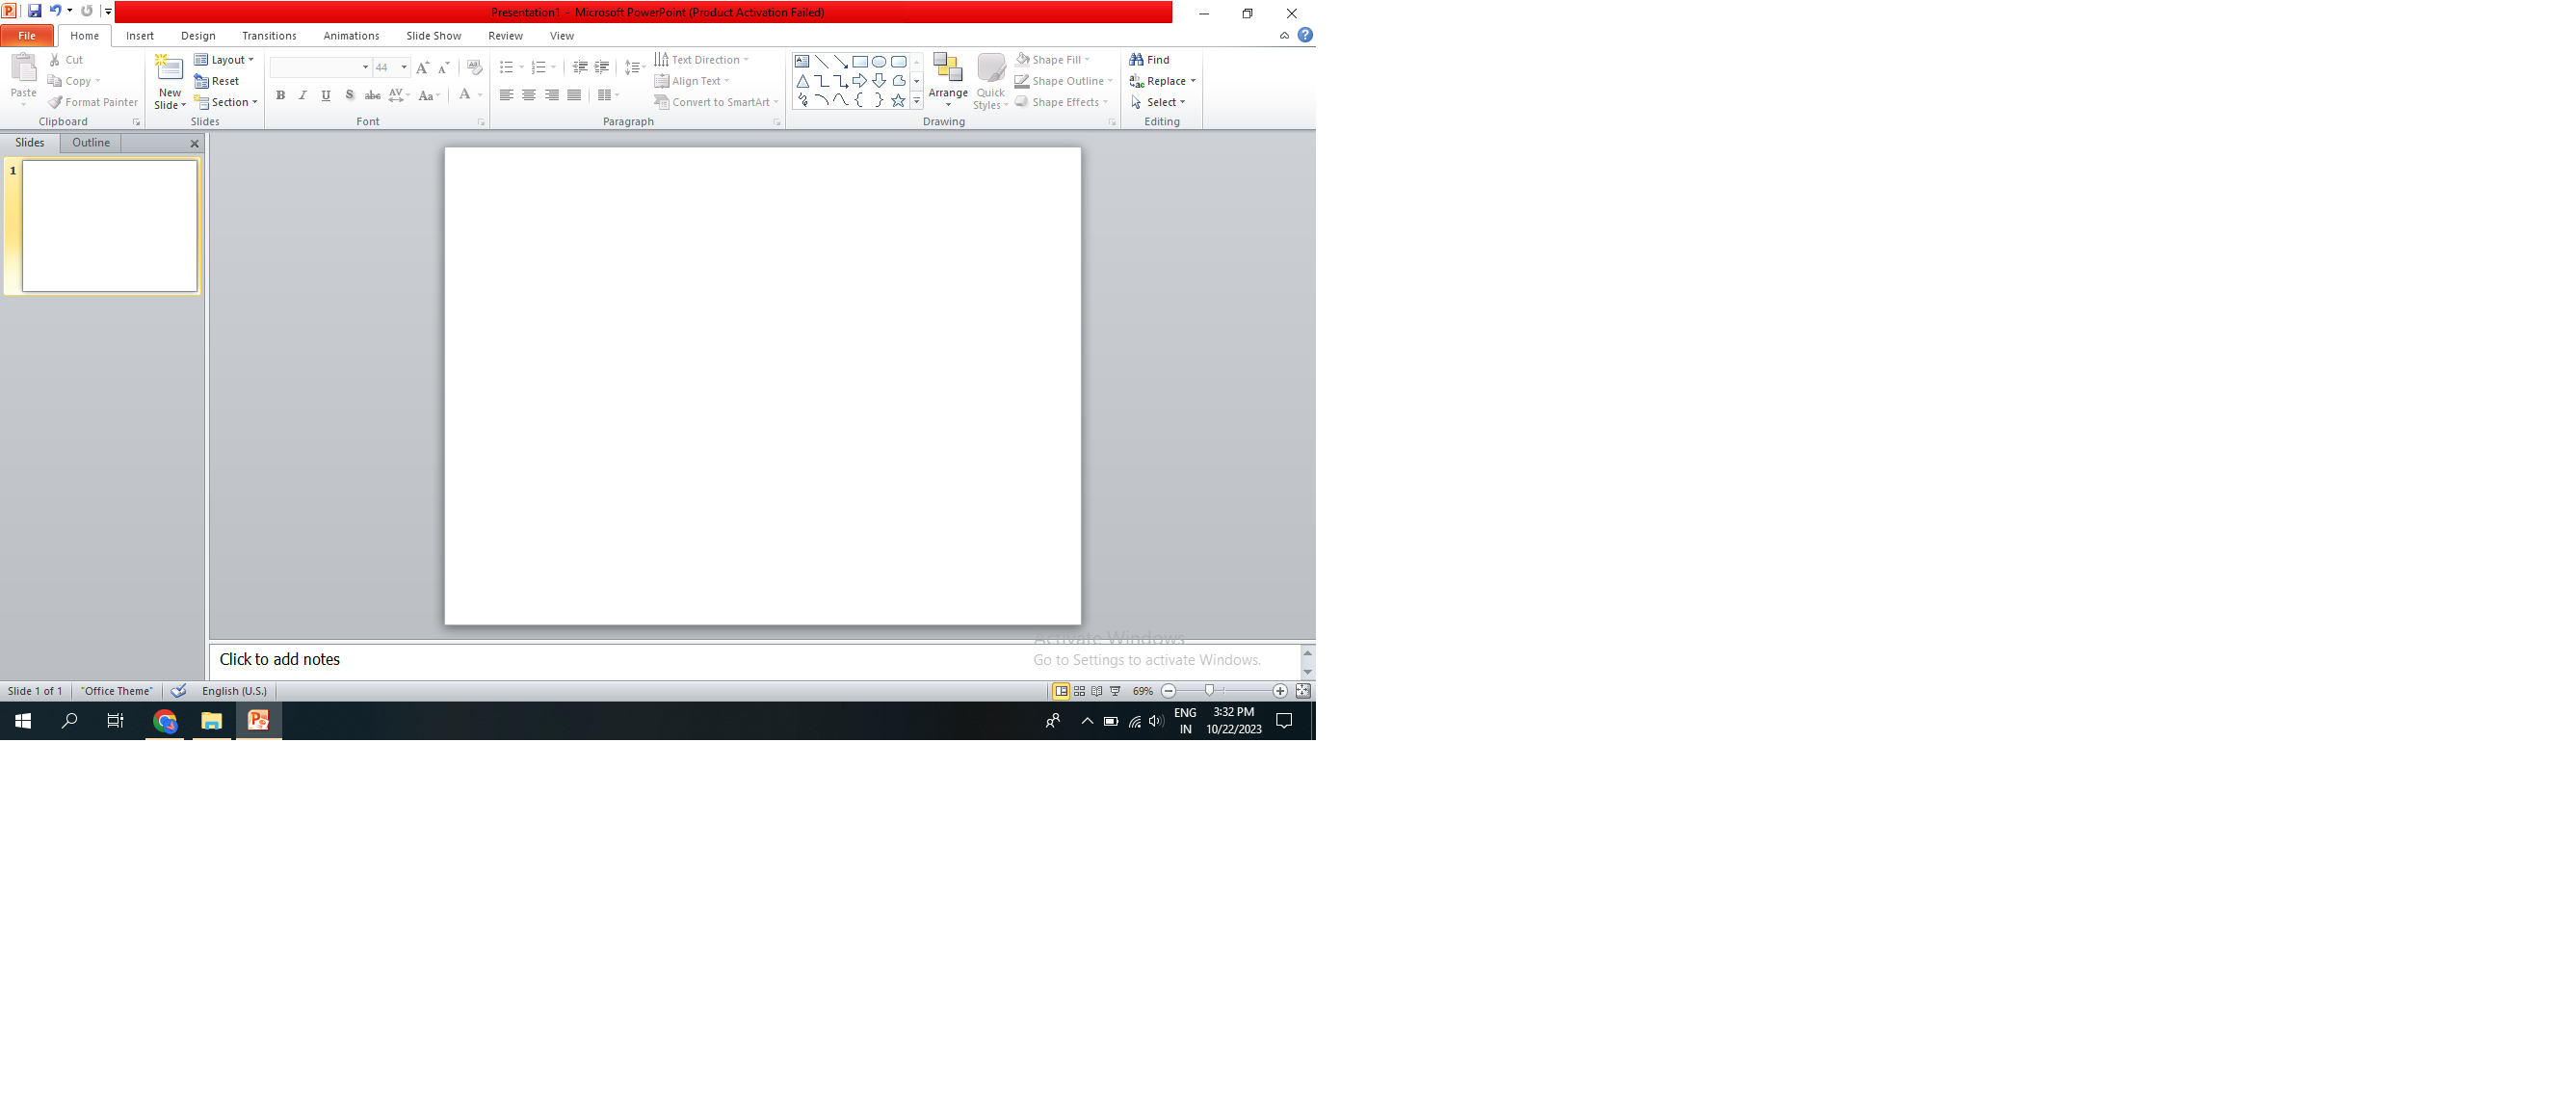The width and height of the screenshot is (2576, 1114).
Task: Toggle Italic formatting
Action: coord(302,95)
